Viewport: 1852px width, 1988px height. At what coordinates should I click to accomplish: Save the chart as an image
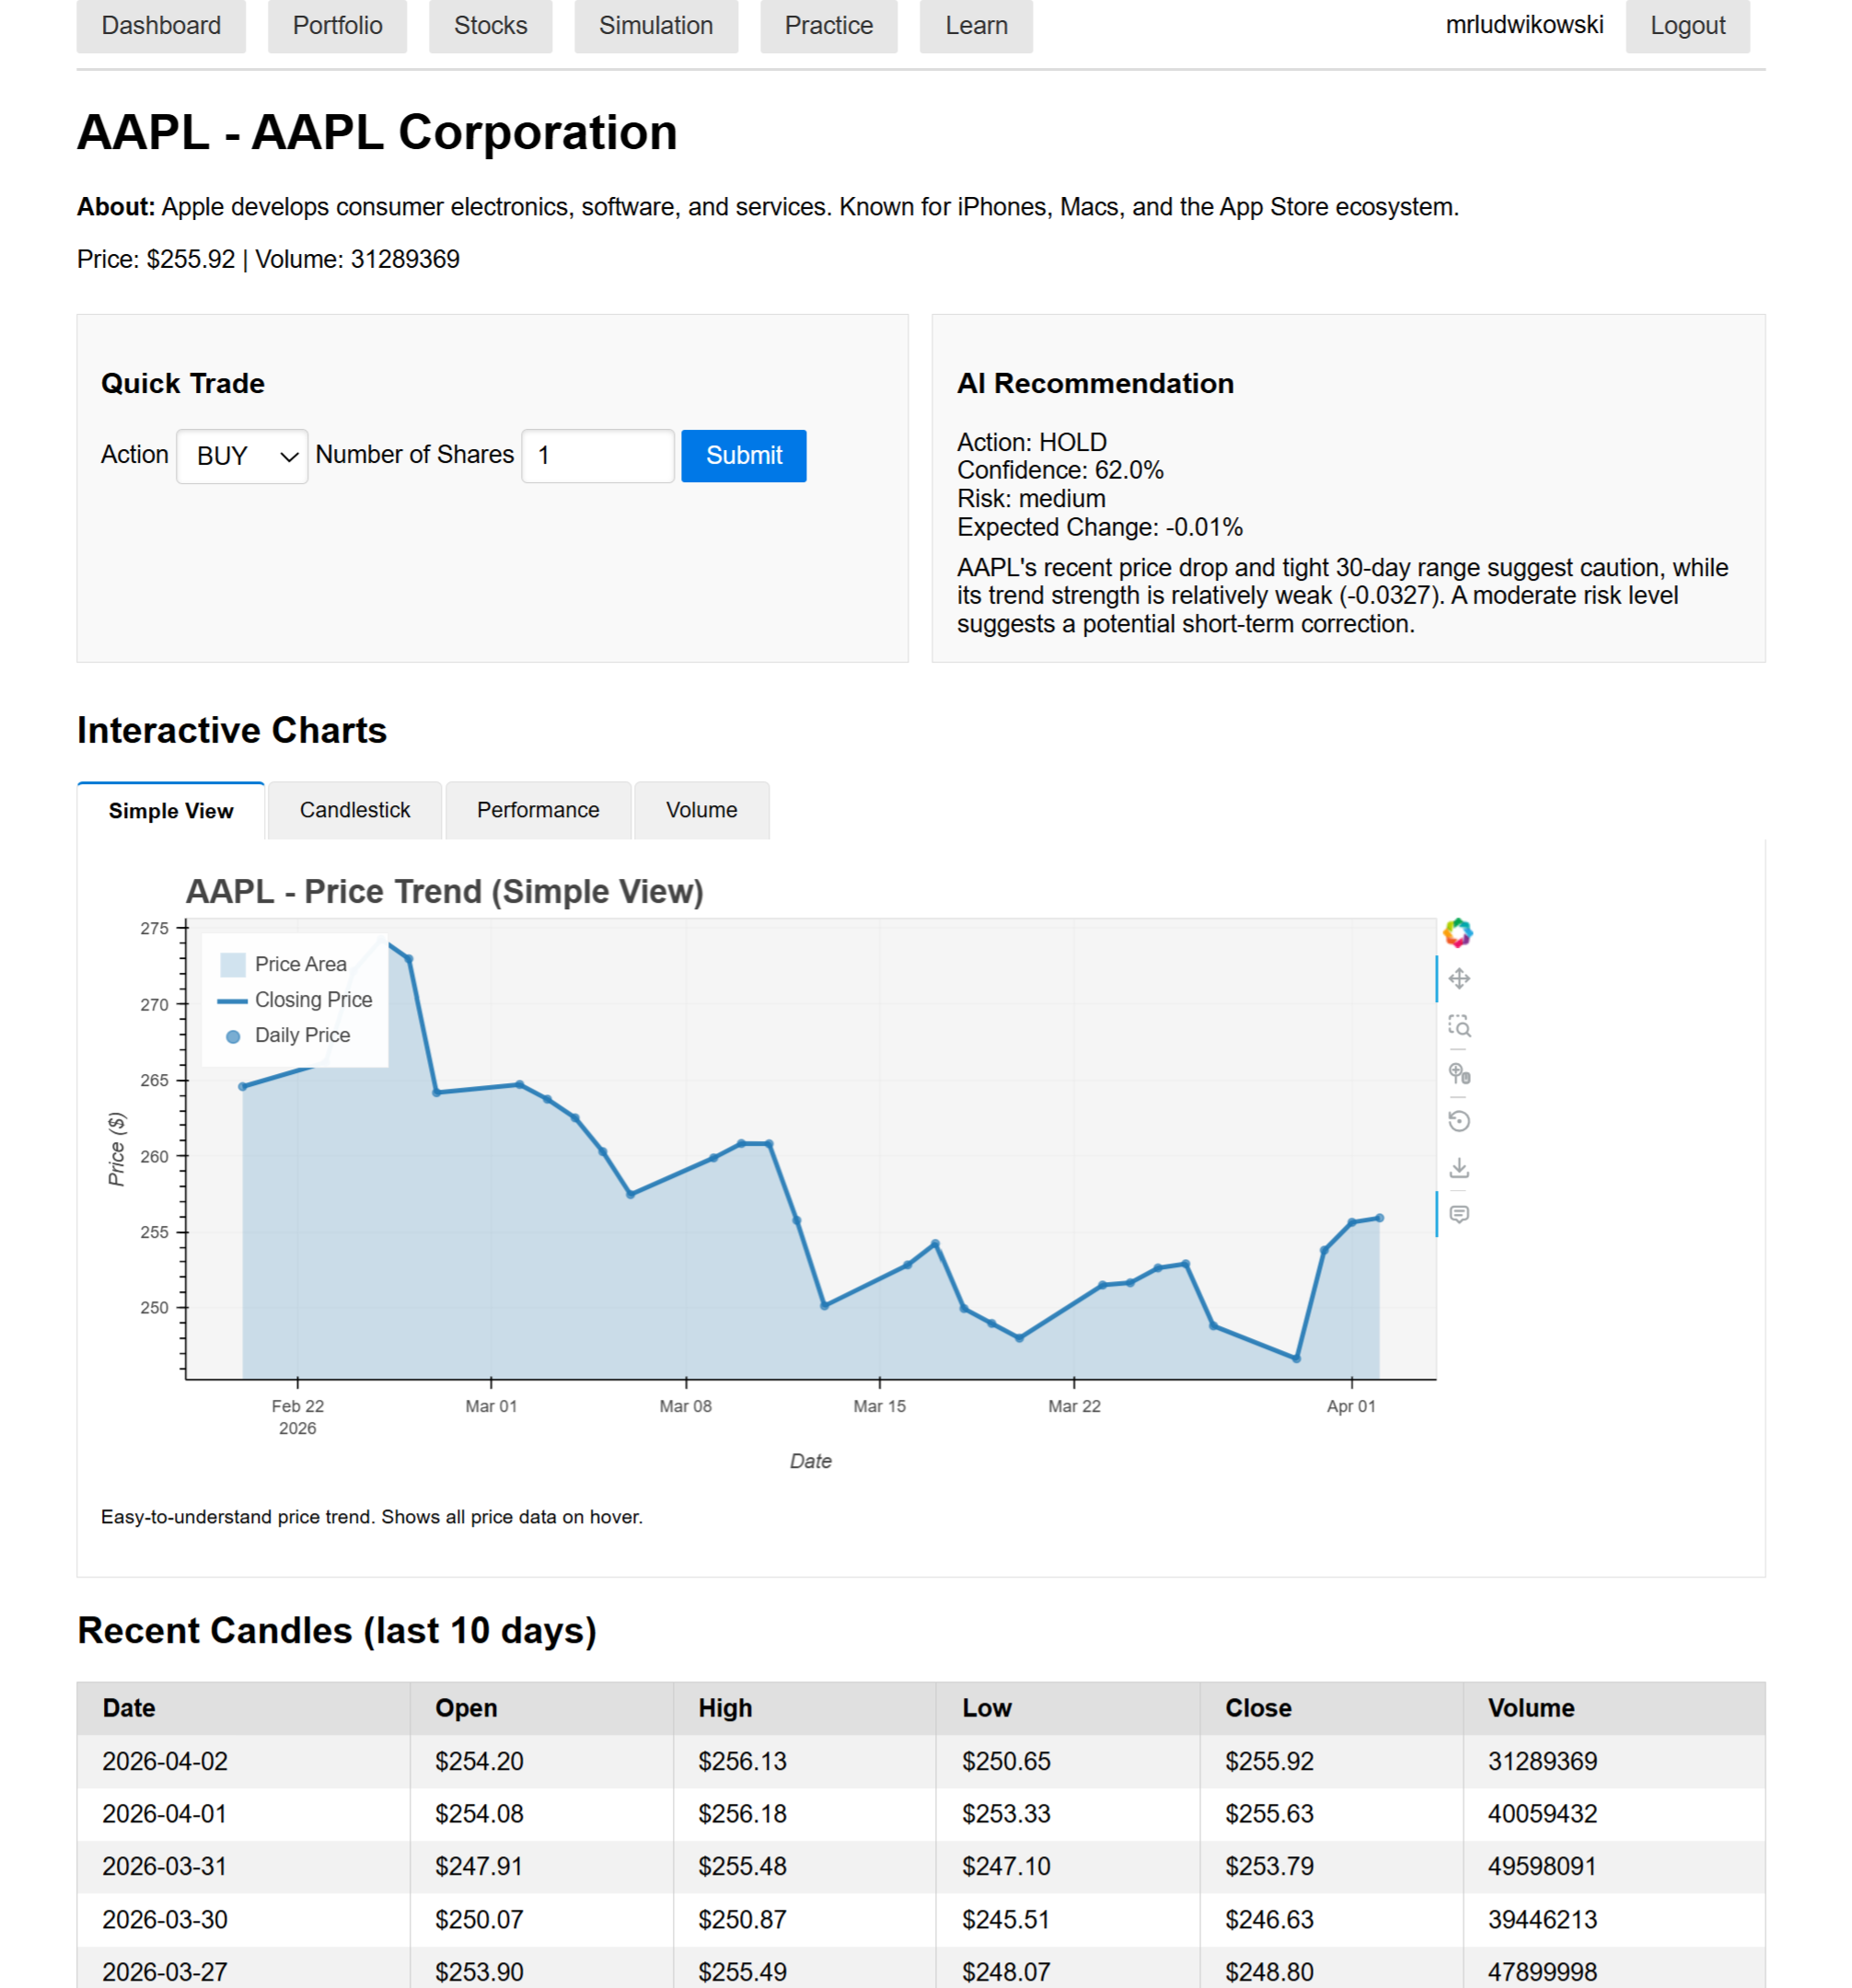(x=1458, y=1168)
